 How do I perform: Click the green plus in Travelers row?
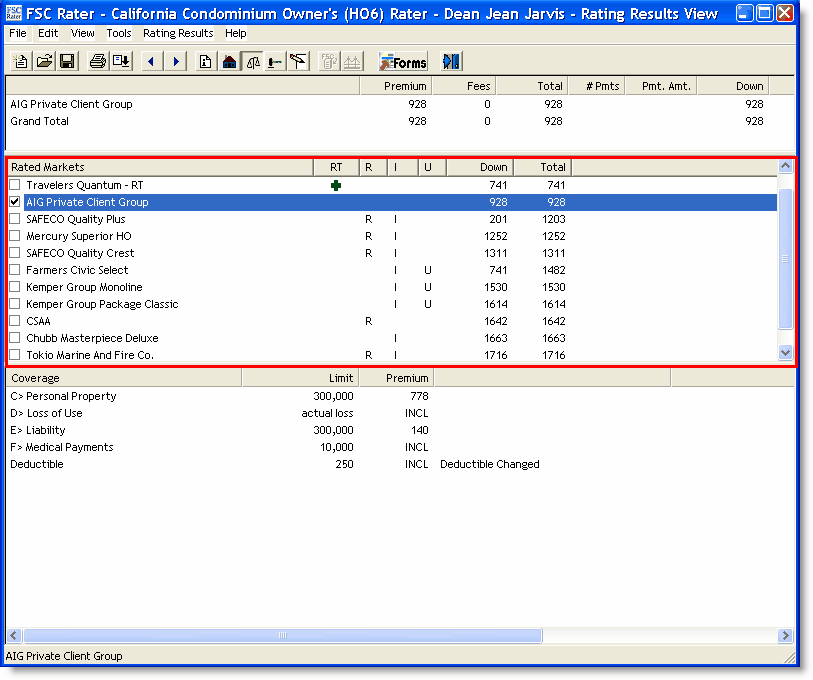pyautogui.click(x=336, y=185)
